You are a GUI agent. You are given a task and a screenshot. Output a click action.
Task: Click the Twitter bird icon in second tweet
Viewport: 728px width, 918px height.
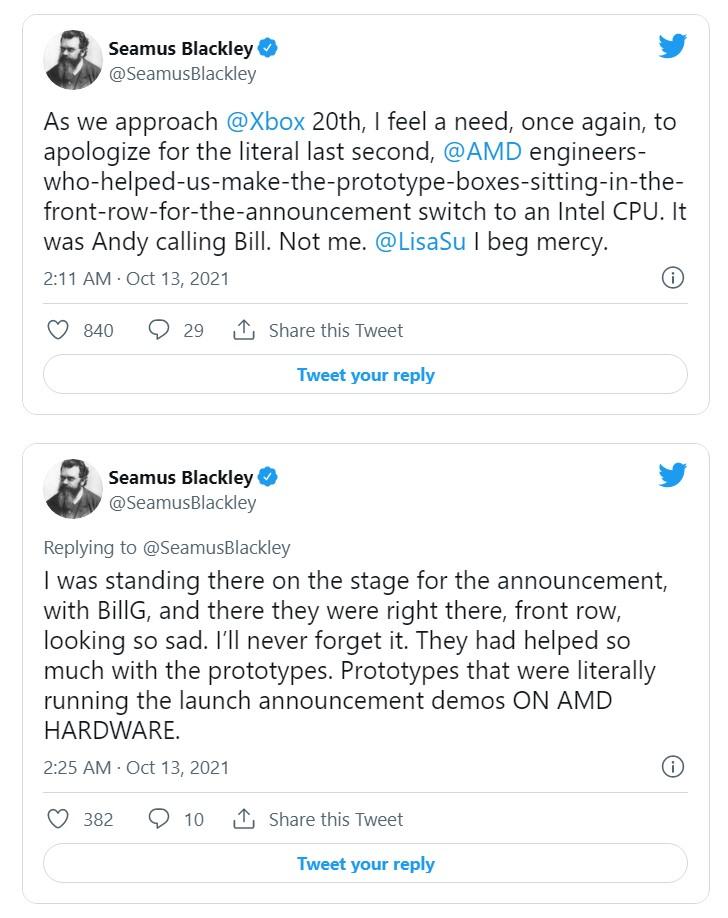[x=672, y=475]
